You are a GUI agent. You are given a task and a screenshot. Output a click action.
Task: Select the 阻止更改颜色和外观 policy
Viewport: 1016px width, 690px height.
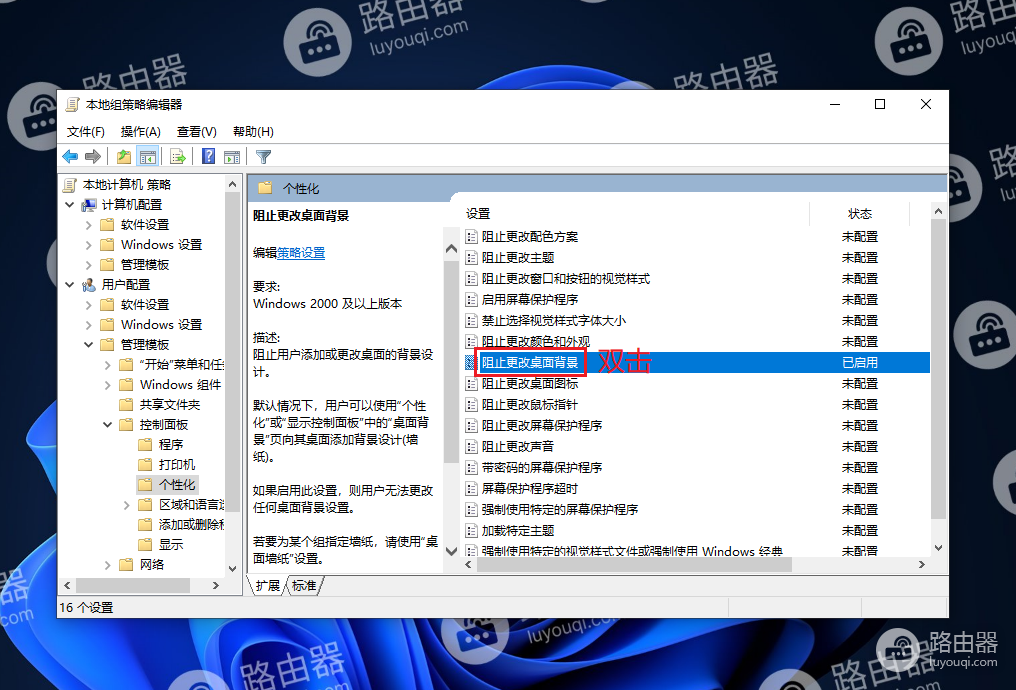point(536,341)
